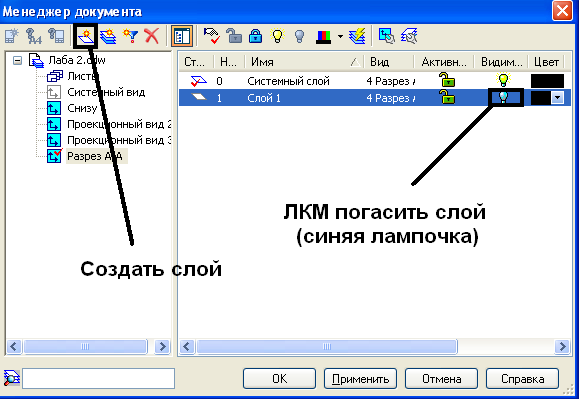Image resolution: width=585 pixels, height=399 pixels.
Task: Click layer list right scroll arrow
Action: tap(562, 347)
